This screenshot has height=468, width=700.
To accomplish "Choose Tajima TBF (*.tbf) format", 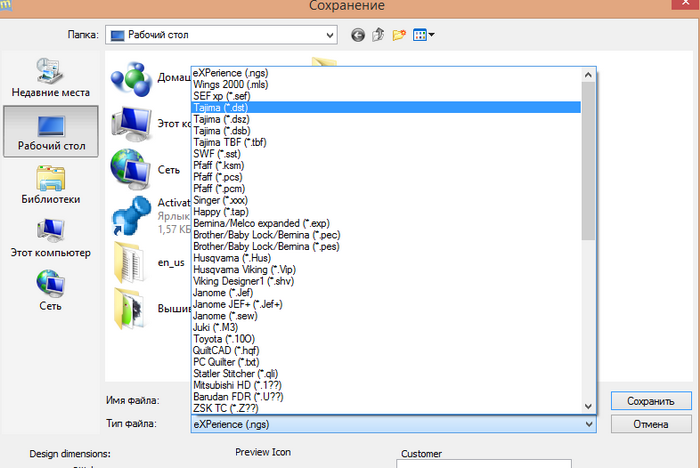I will 386,142.
